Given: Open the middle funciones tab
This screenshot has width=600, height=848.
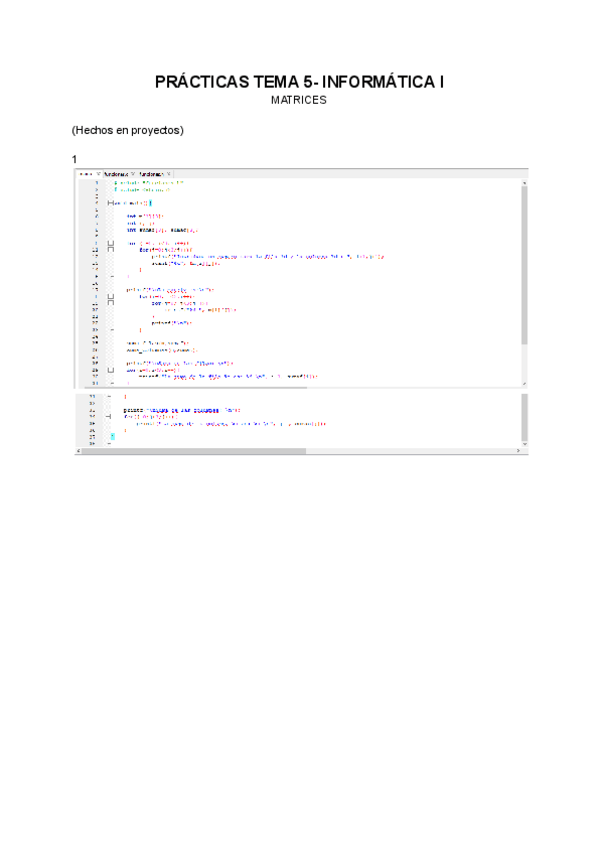Looking at the screenshot, I should [116, 174].
